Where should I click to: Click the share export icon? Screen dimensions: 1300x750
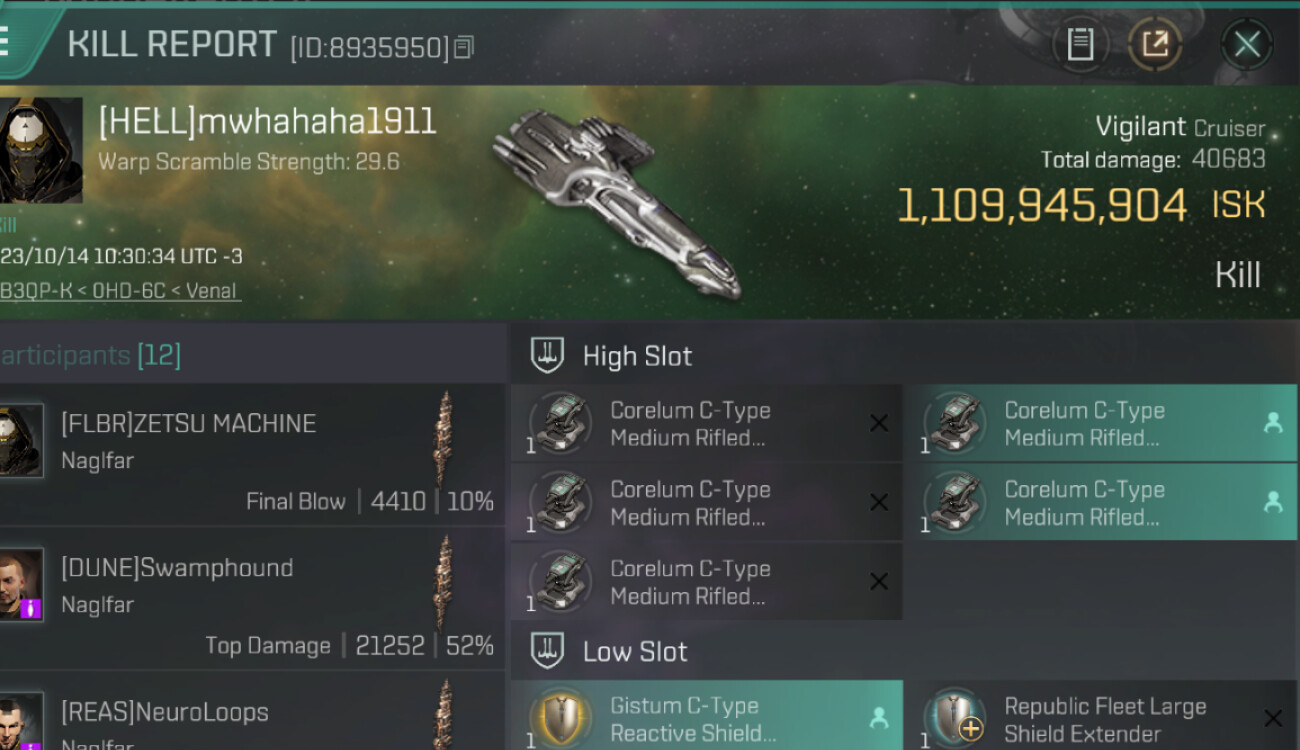(1155, 44)
